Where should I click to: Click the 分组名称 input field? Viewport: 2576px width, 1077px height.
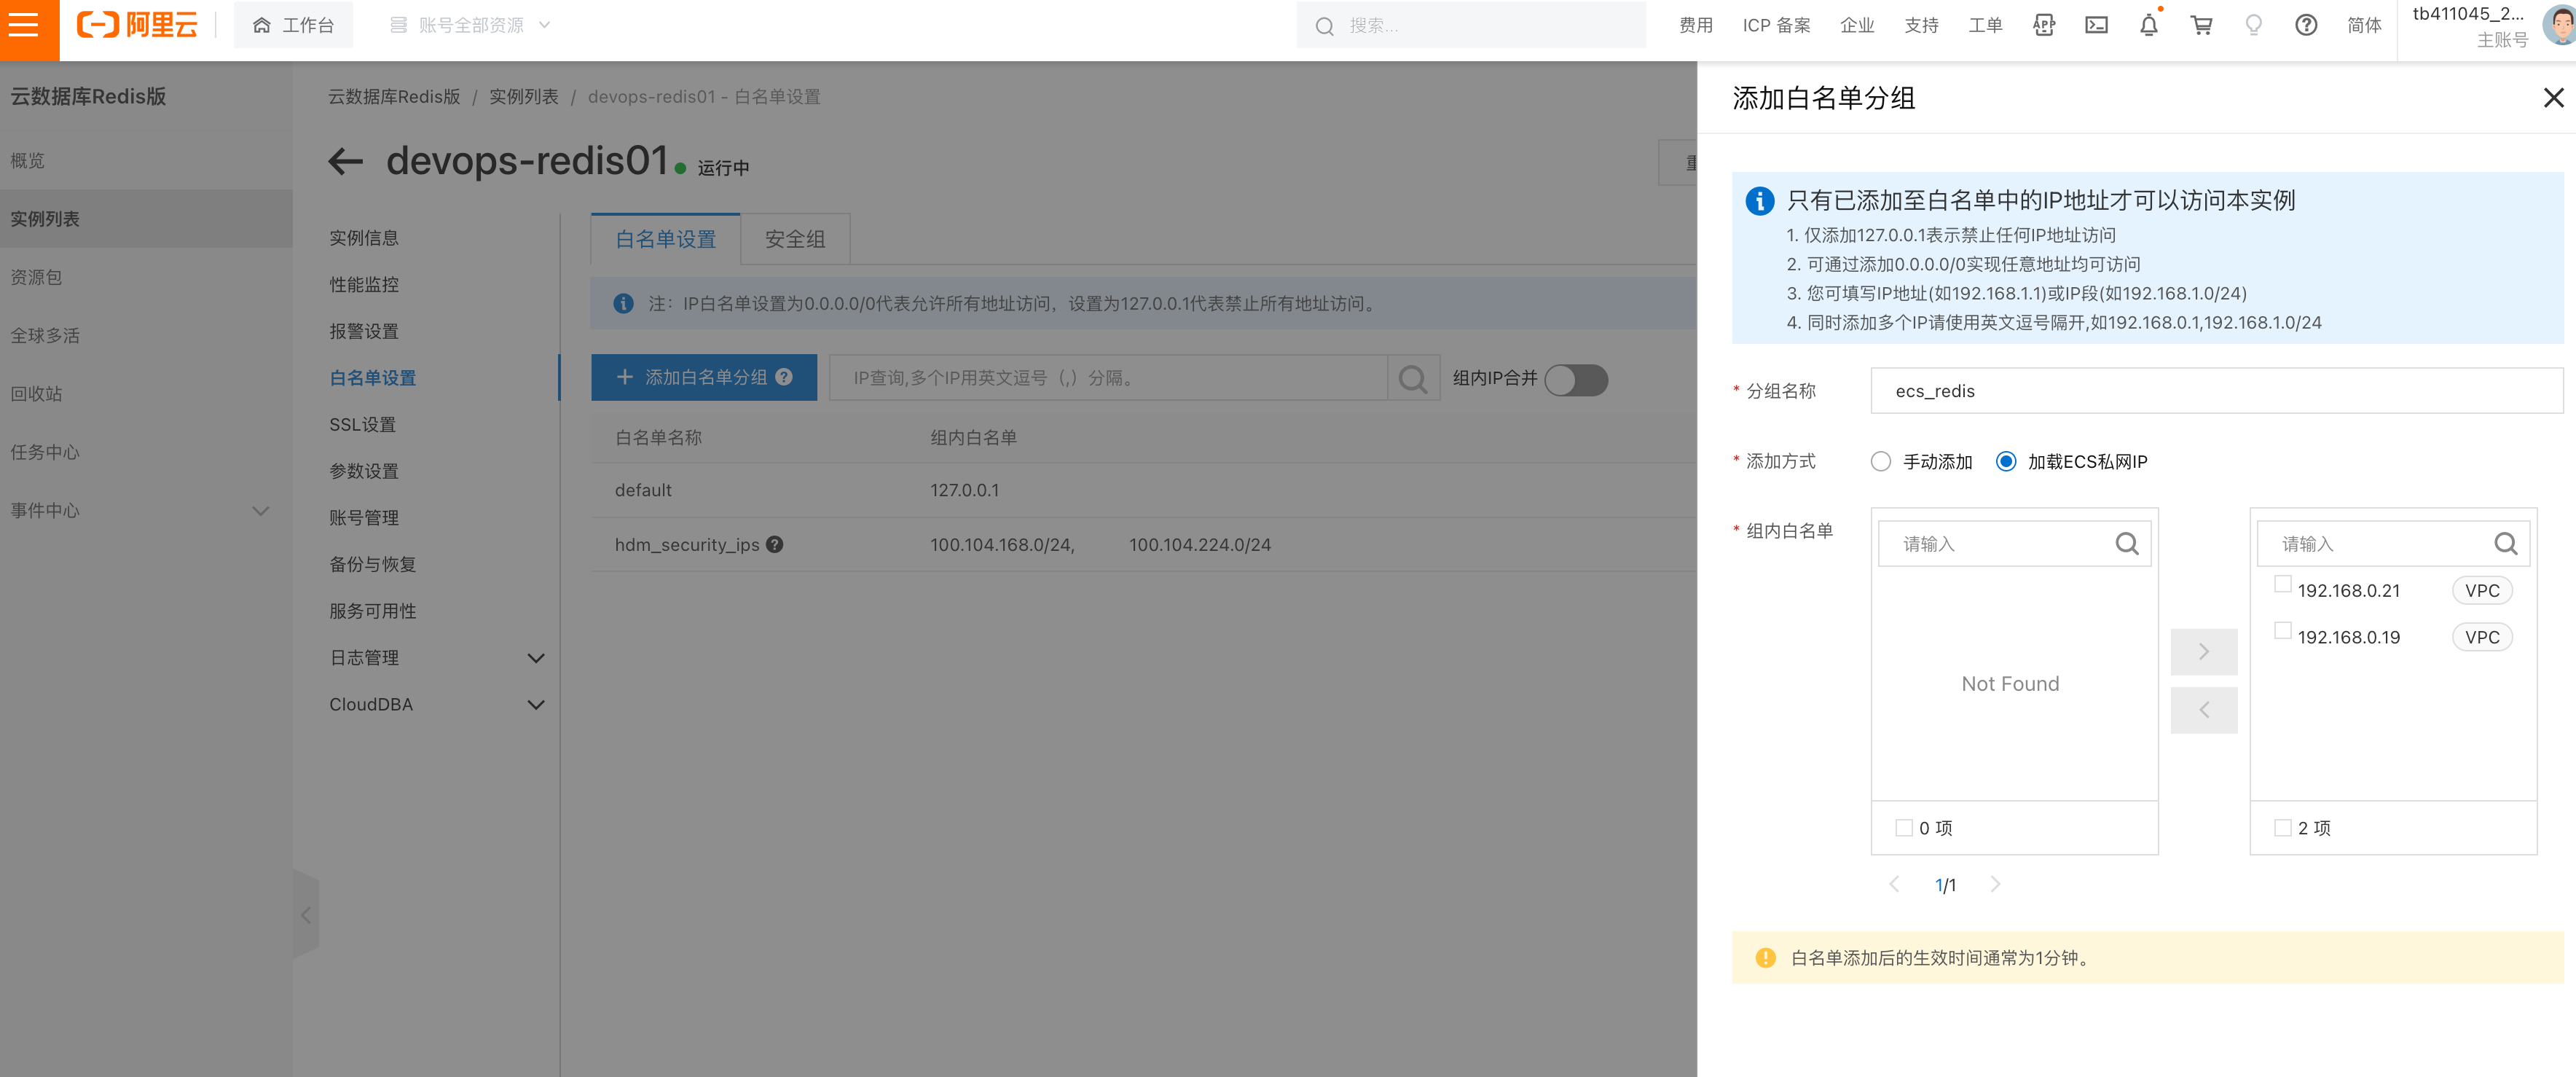(x=2215, y=392)
